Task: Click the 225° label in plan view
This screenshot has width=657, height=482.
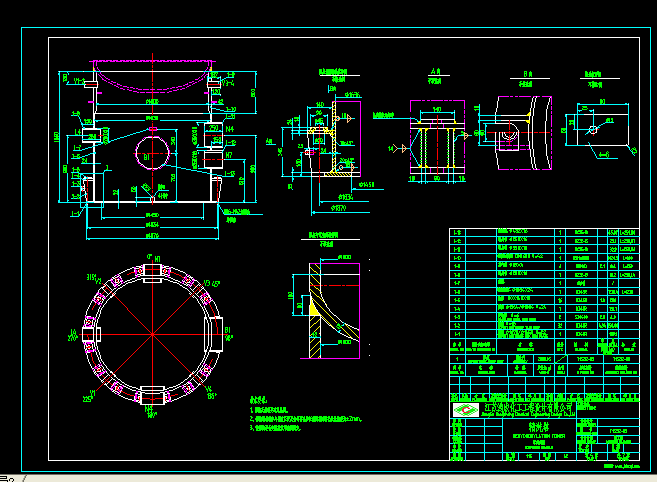Action: tap(87, 399)
